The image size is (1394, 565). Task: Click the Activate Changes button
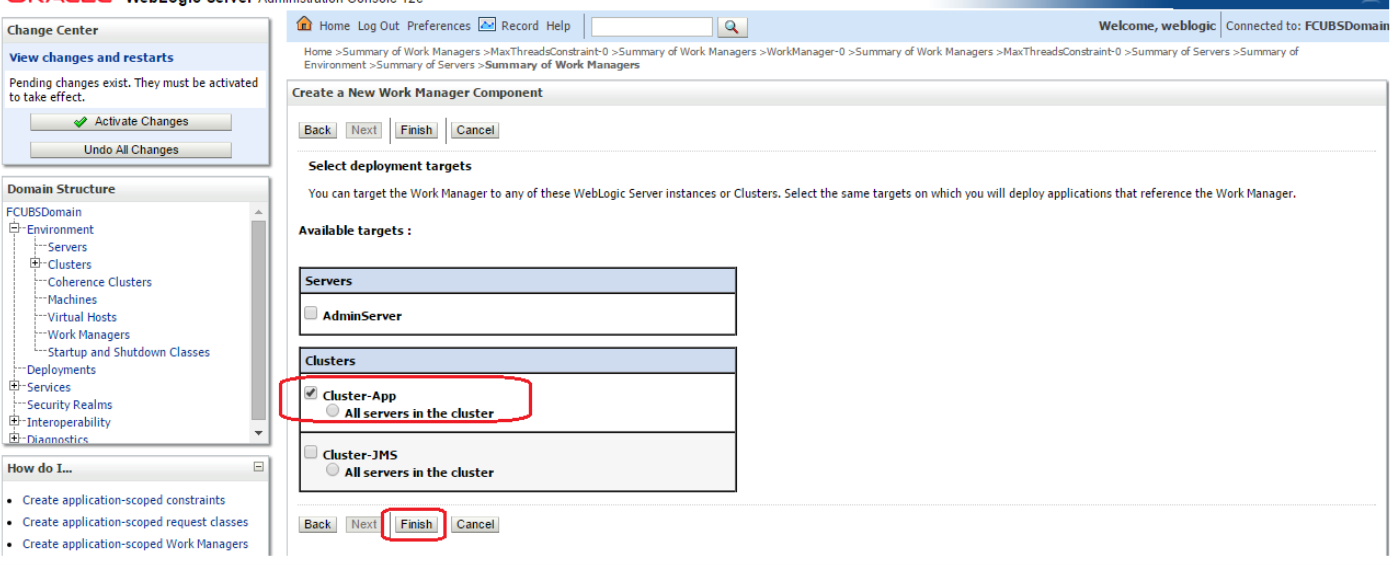tap(131, 122)
